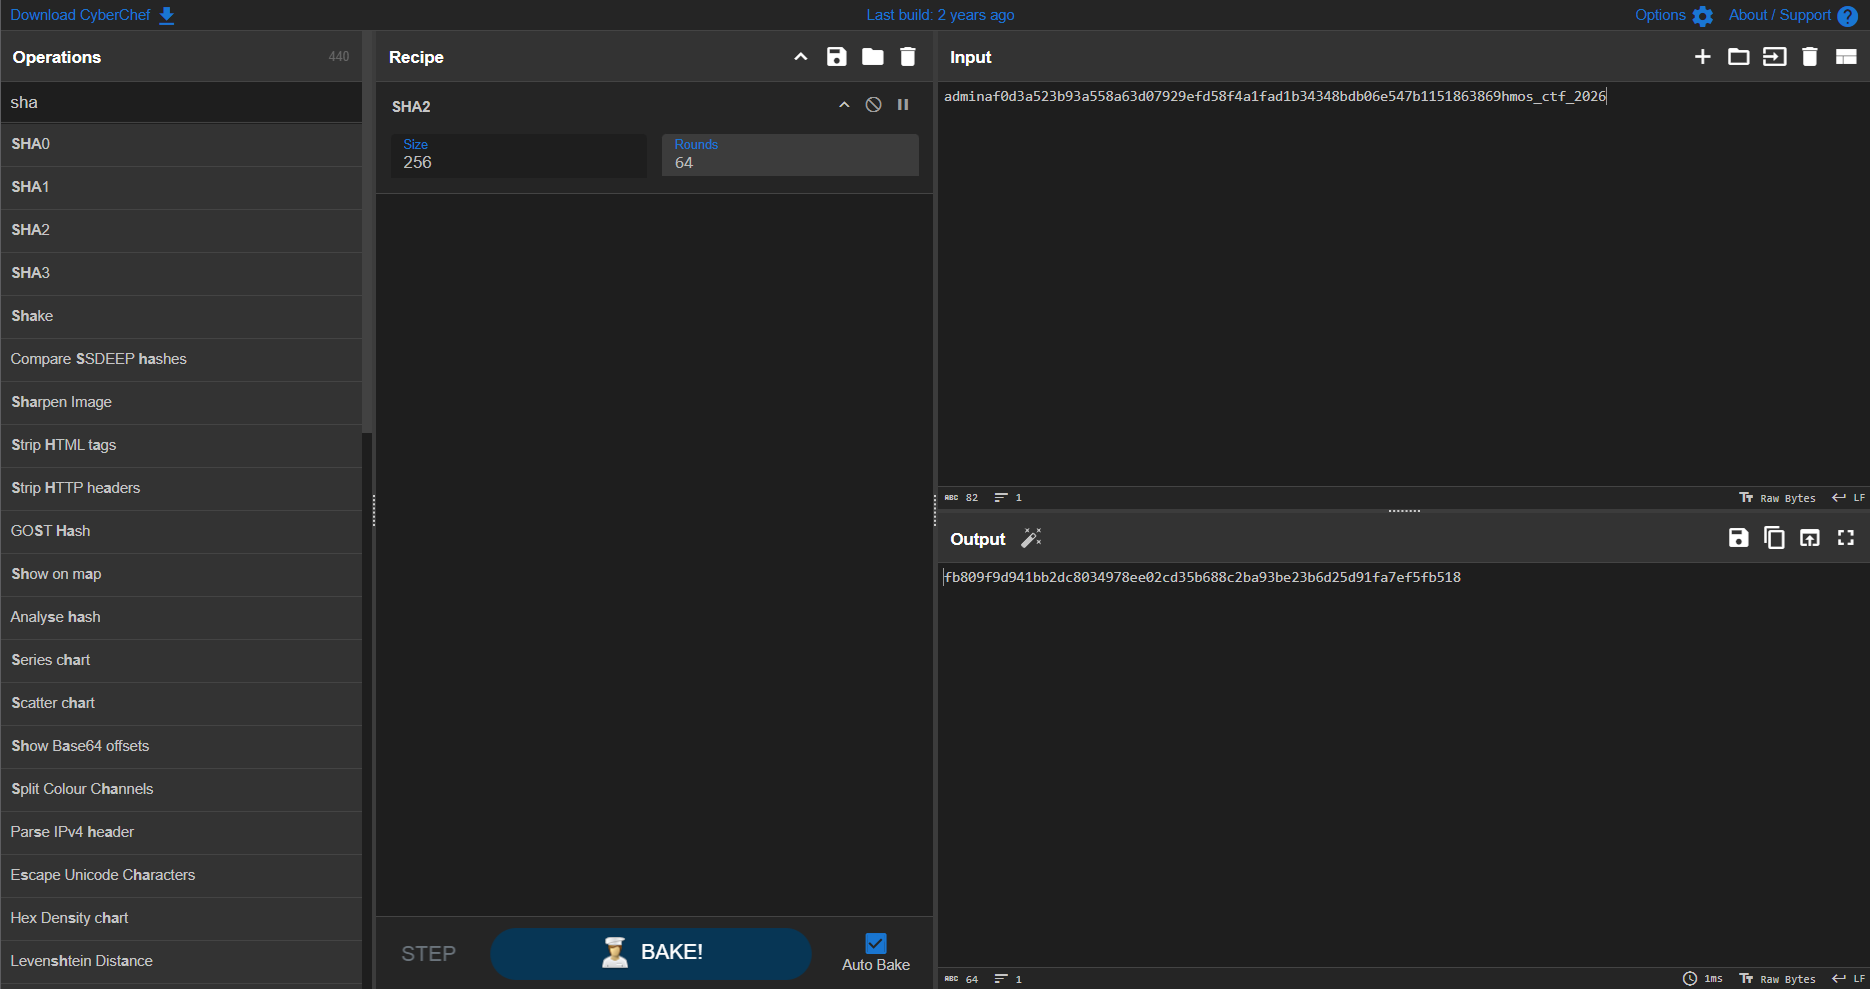
Task: Edit the SHA2 Rounds field
Action: 790,155
